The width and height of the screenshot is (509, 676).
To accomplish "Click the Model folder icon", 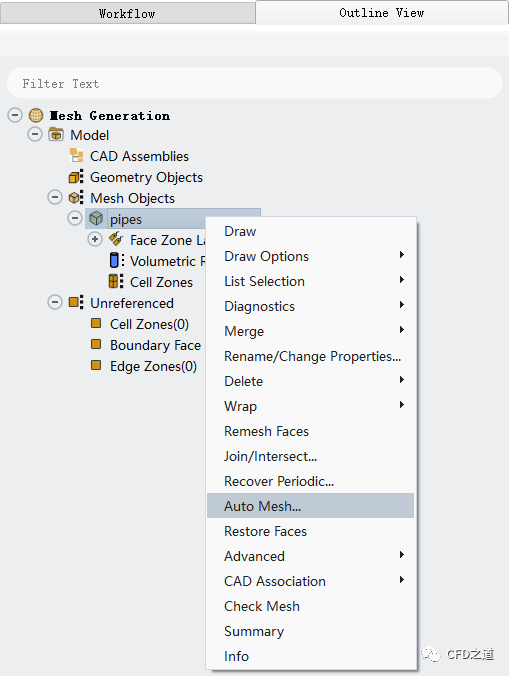I will pyautogui.click(x=56, y=135).
